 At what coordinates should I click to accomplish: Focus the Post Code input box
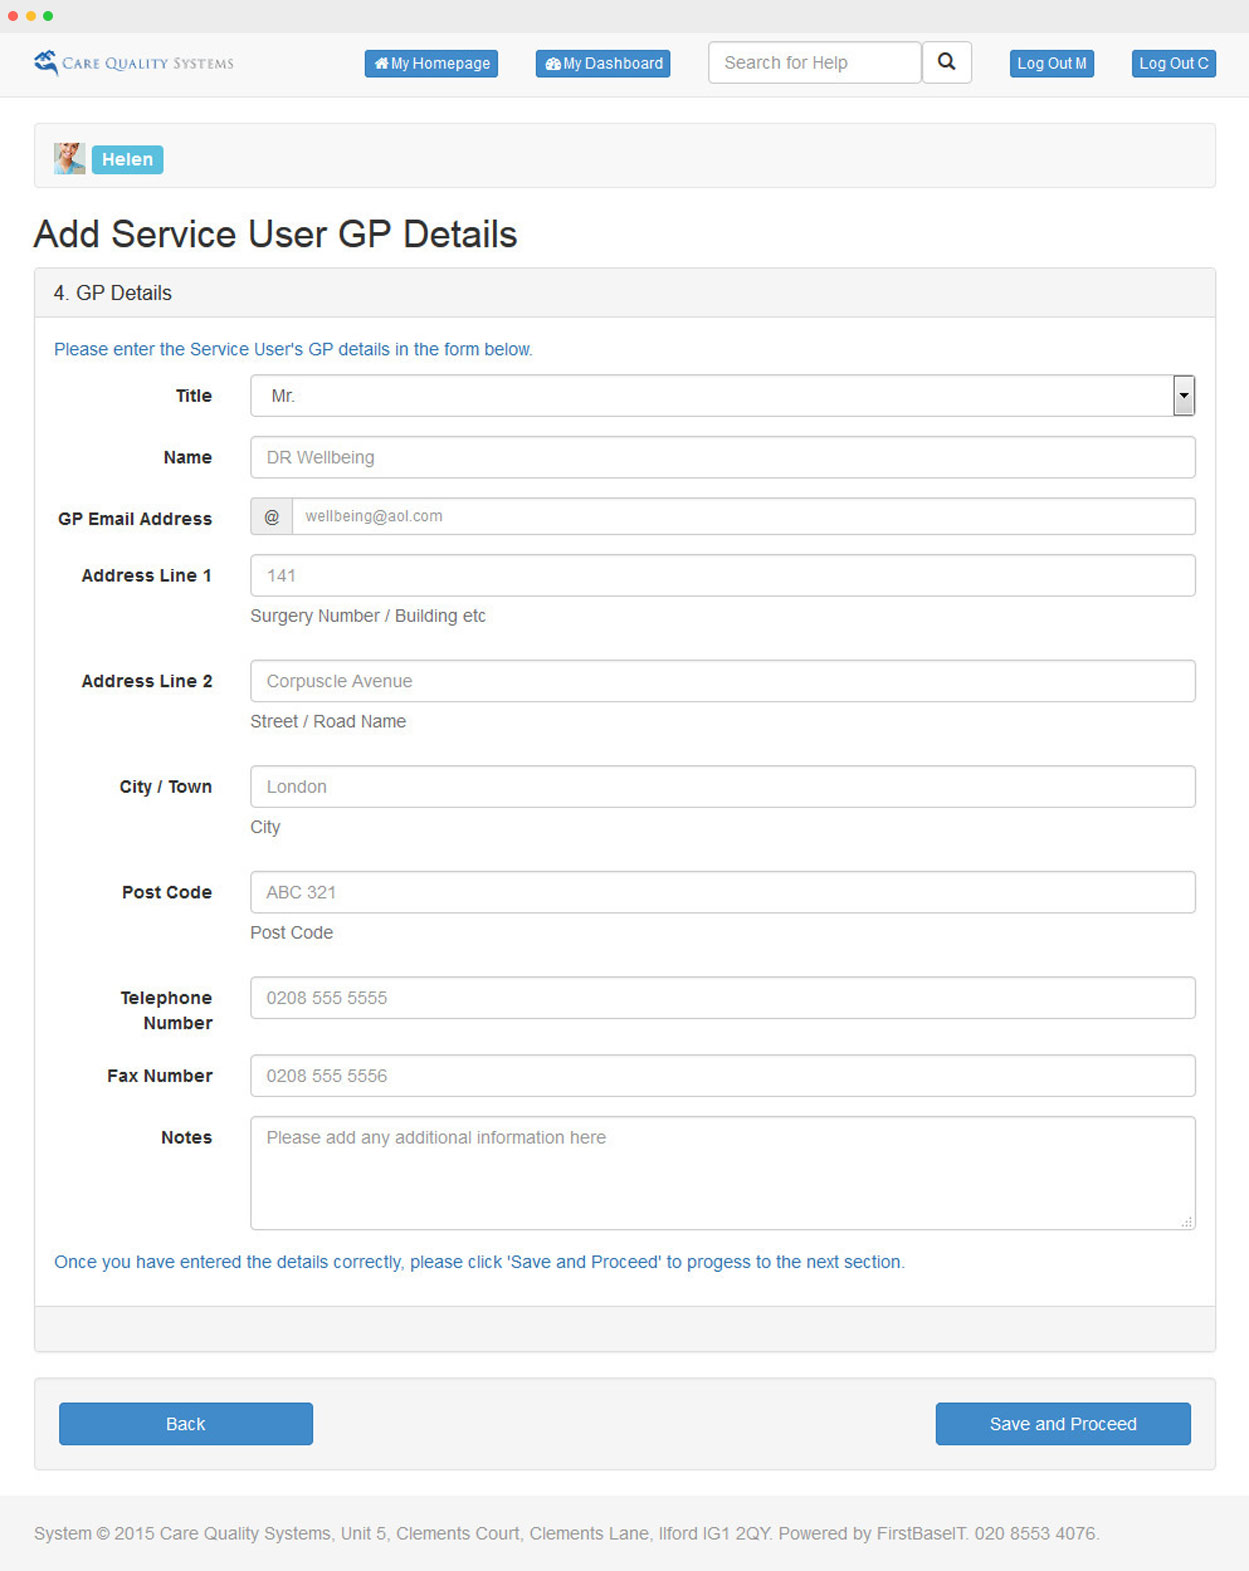click(722, 892)
